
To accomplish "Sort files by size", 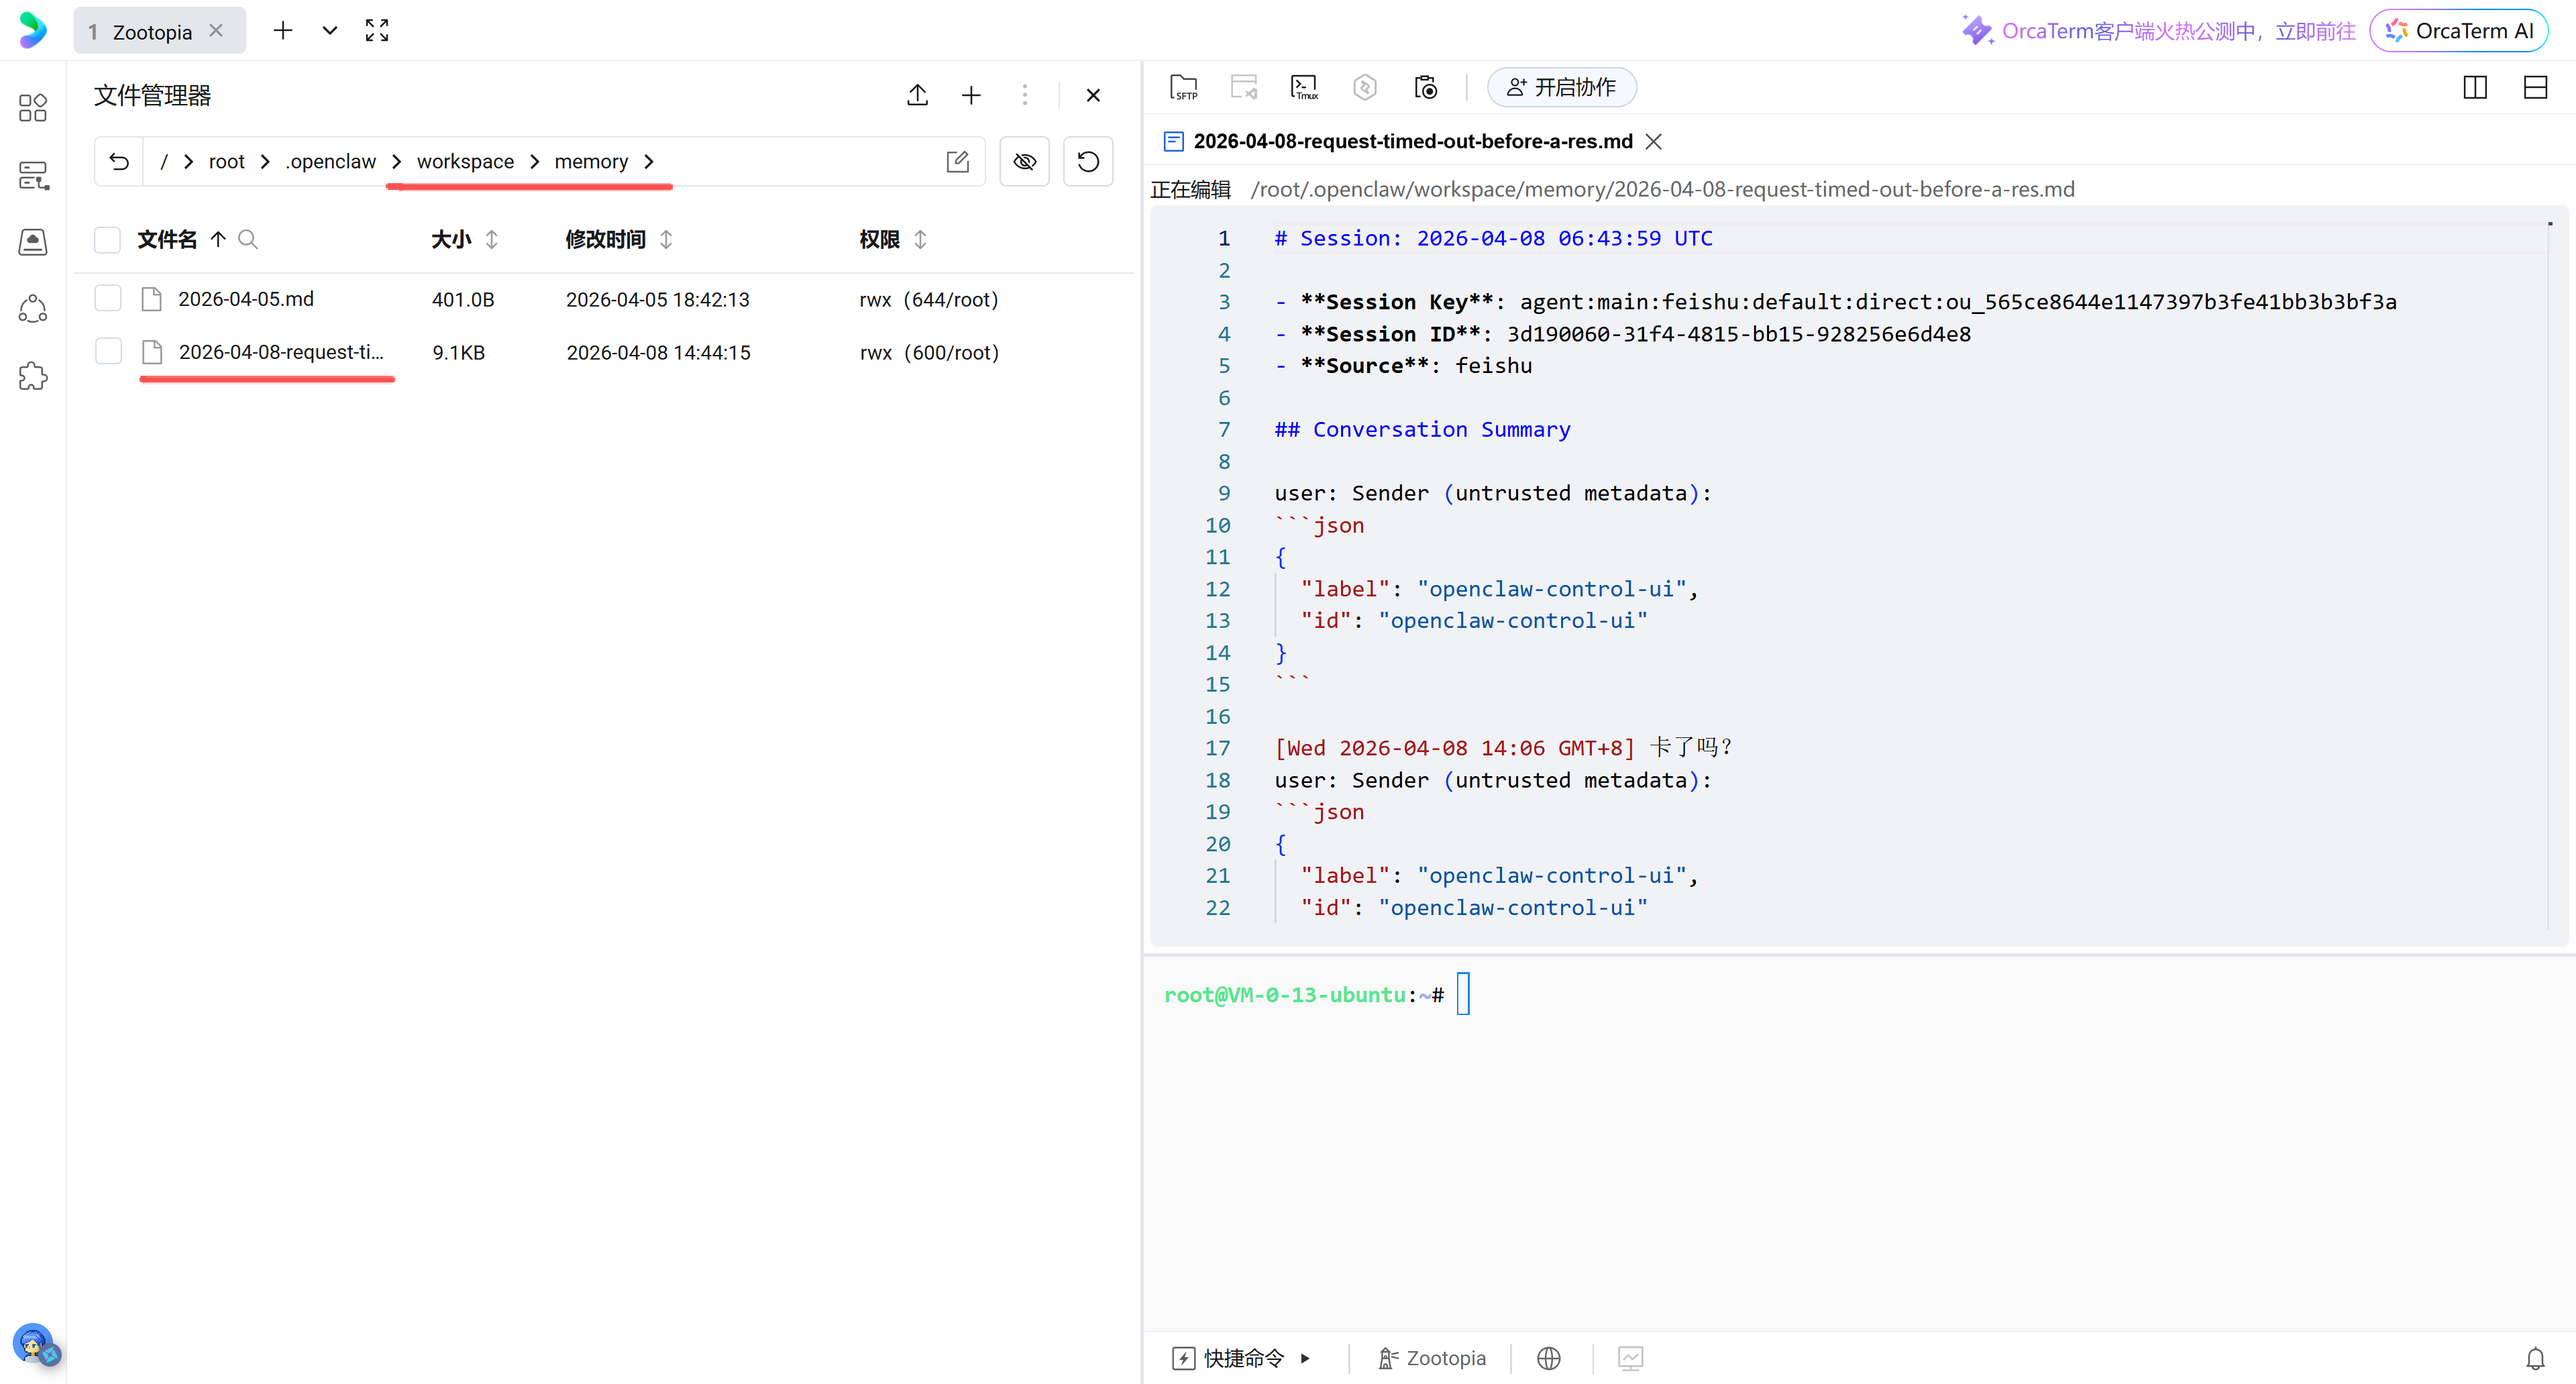I will (x=492, y=240).
